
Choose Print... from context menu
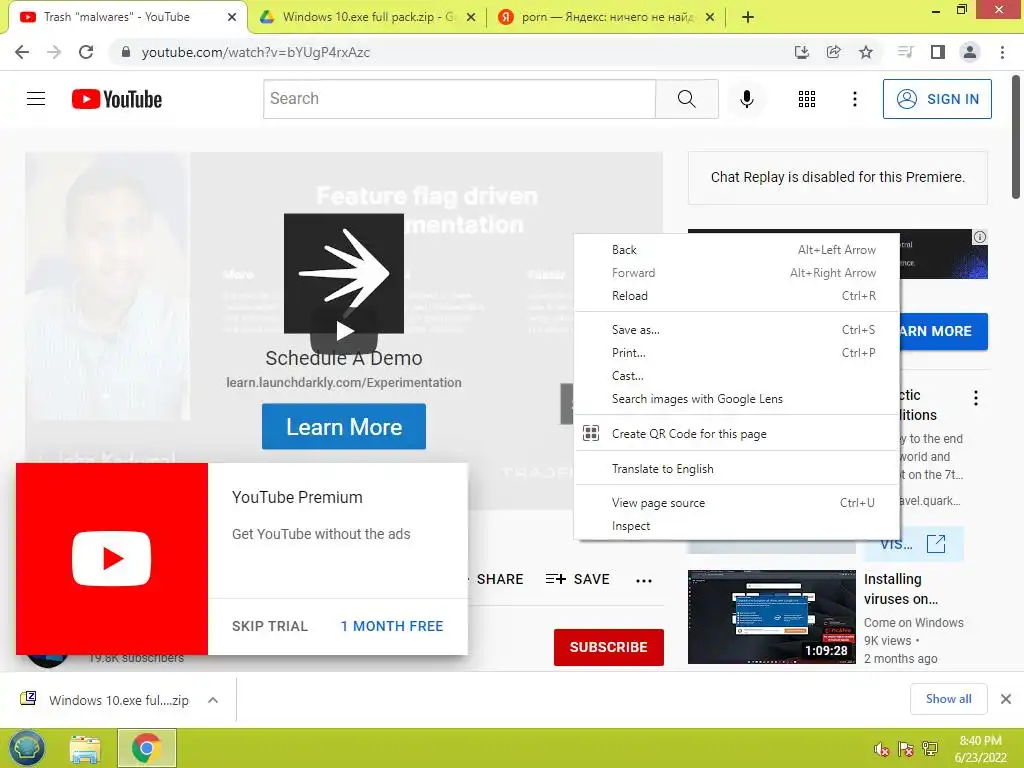[737, 353]
